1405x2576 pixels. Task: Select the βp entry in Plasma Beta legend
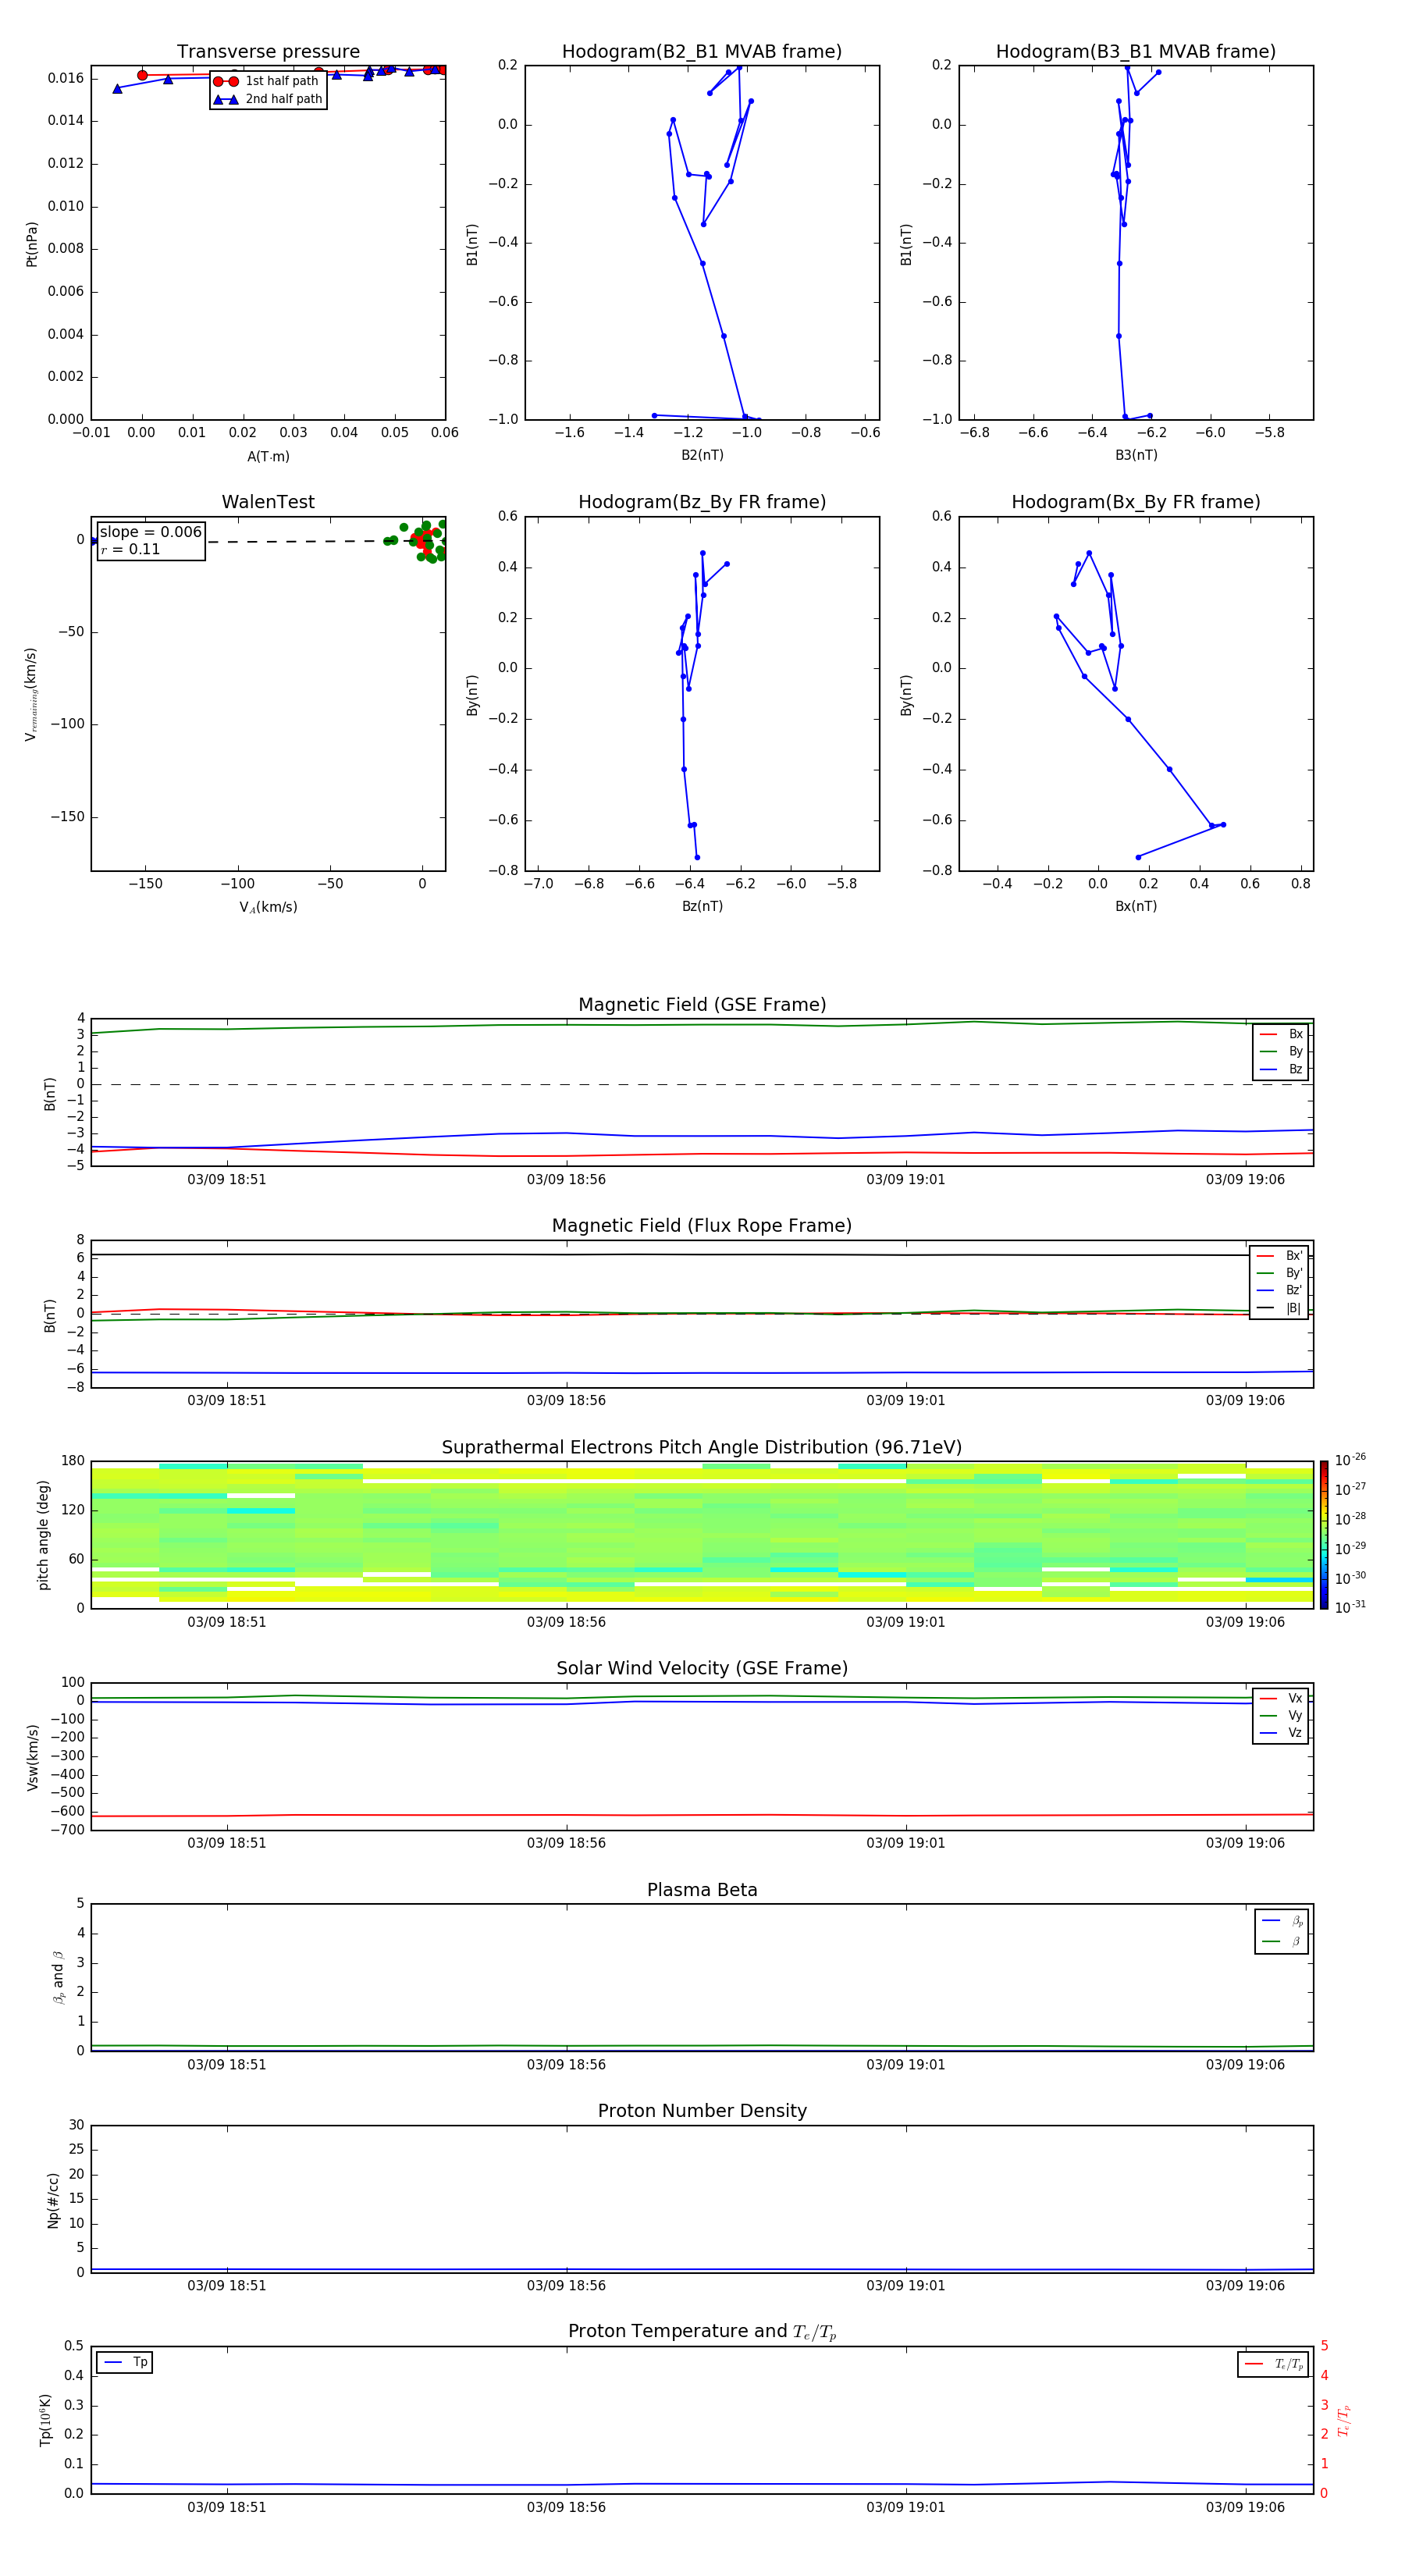1282,1921
